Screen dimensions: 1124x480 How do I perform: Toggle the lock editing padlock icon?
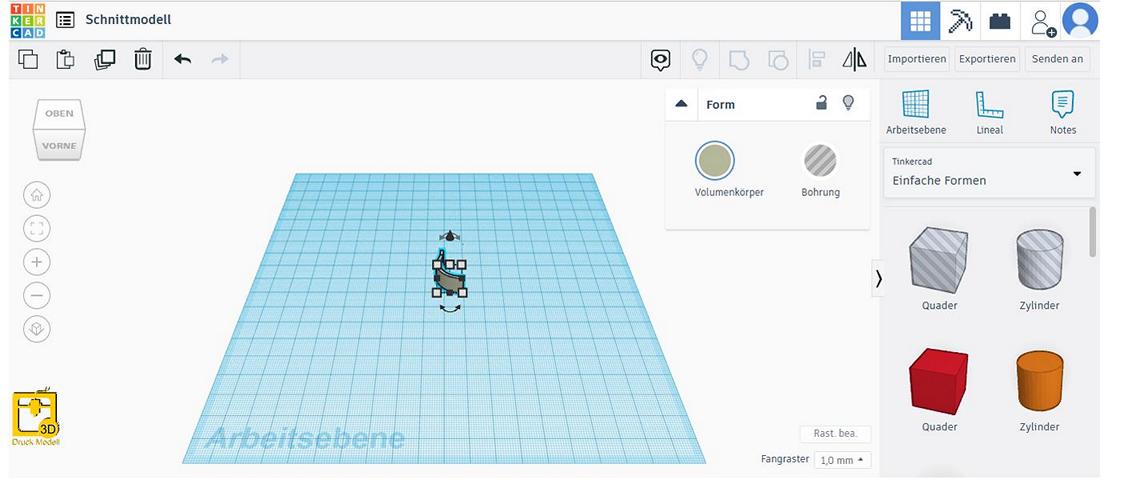821,103
